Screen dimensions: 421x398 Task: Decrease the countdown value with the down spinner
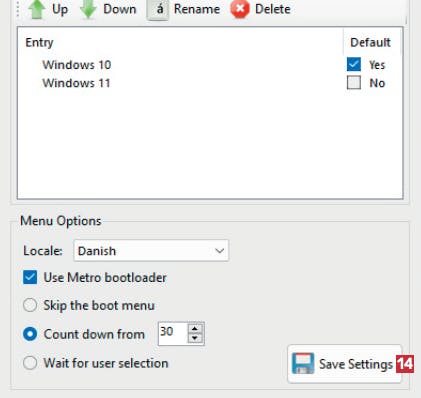click(x=195, y=338)
